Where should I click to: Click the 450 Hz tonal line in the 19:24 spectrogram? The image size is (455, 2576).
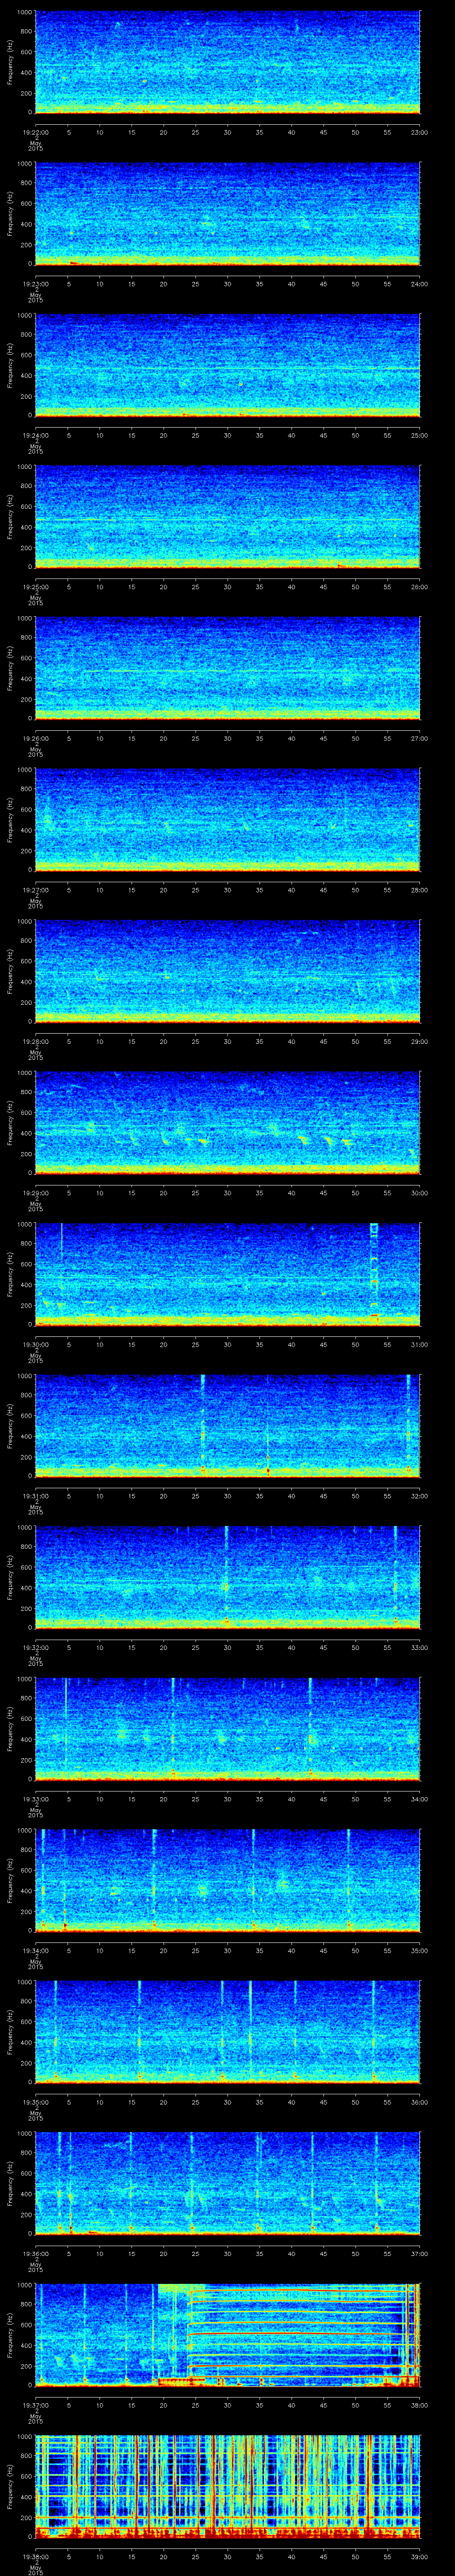coord(227,369)
